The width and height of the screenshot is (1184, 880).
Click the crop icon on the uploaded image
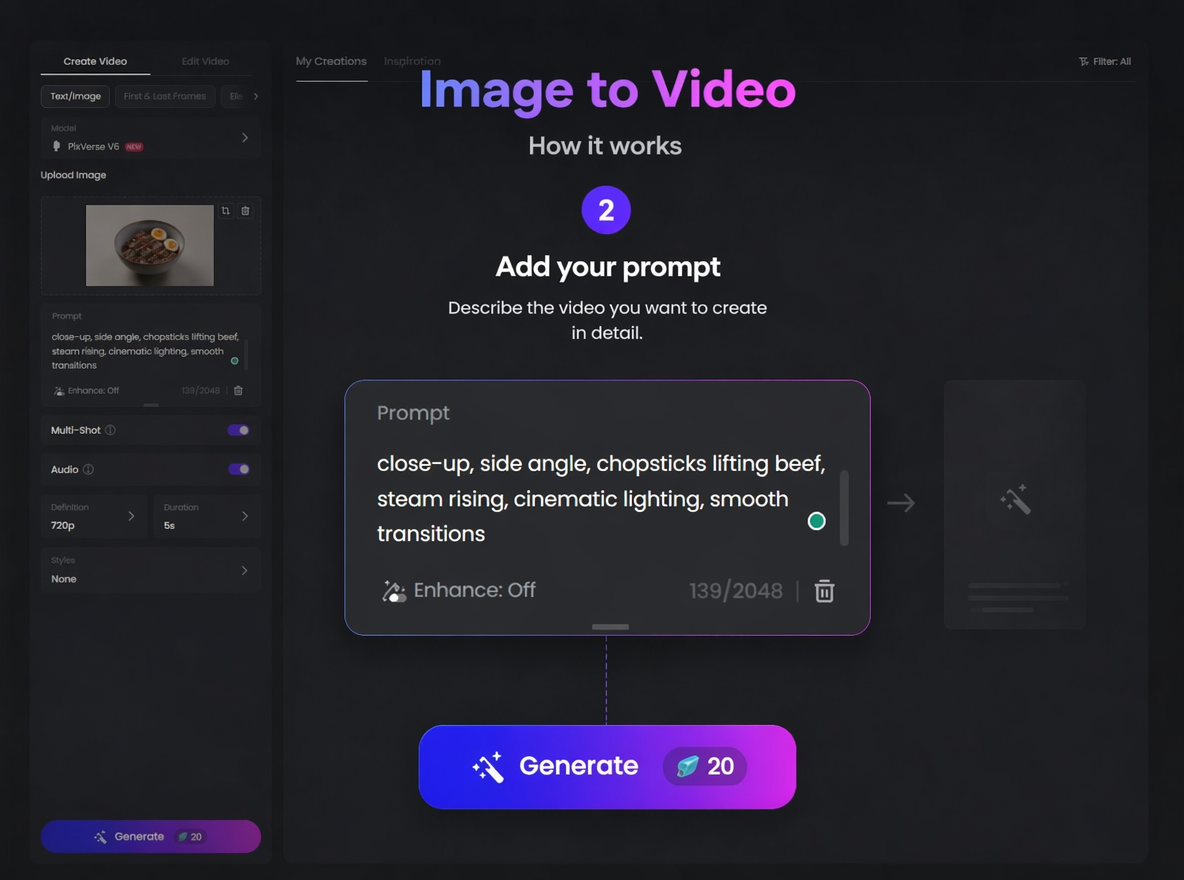tap(226, 211)
